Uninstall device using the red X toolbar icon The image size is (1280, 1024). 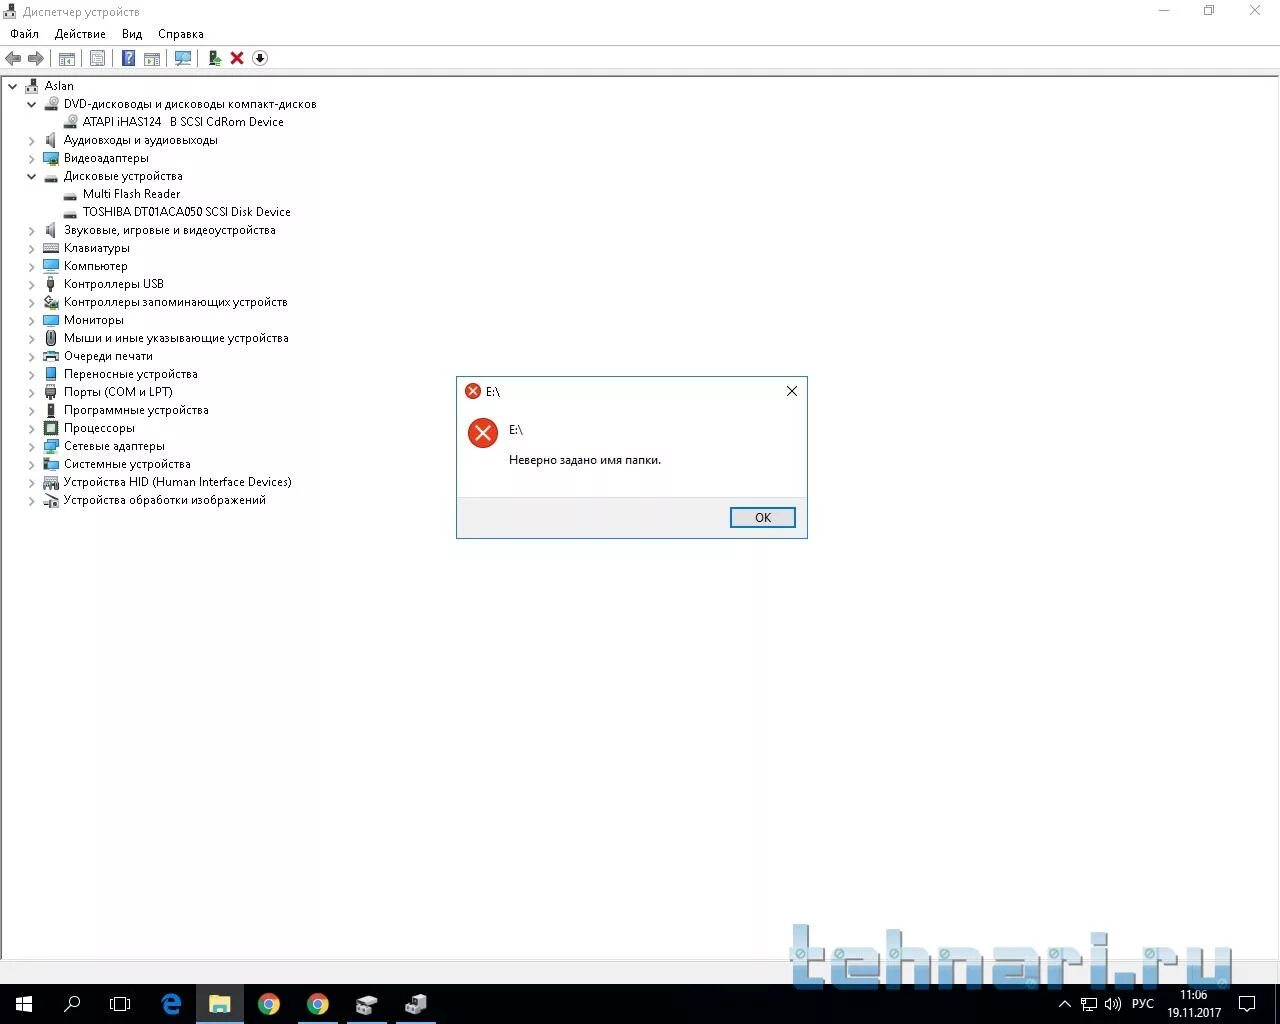tap(237, 58)
